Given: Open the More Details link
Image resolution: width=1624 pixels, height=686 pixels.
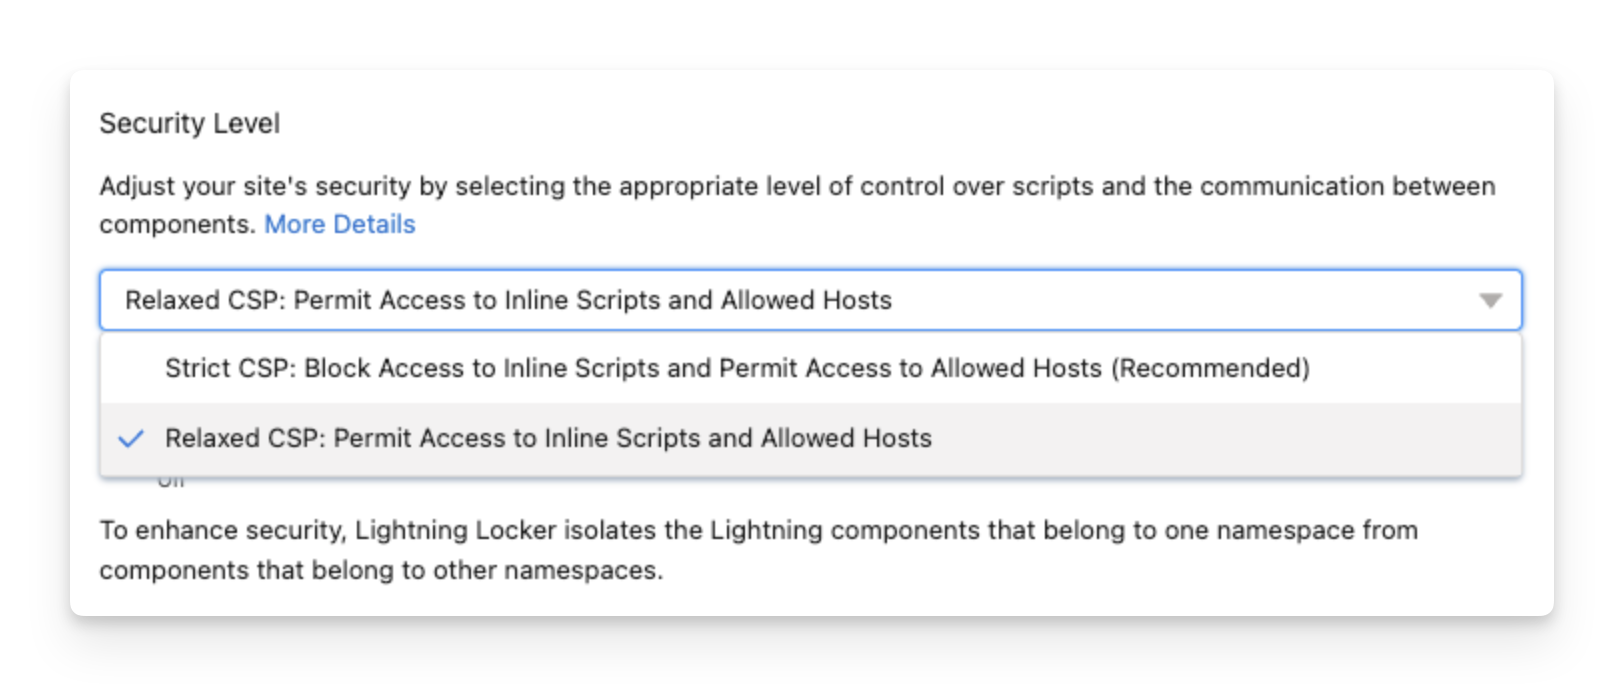Looking at the screenshot, I should (339, 224).
